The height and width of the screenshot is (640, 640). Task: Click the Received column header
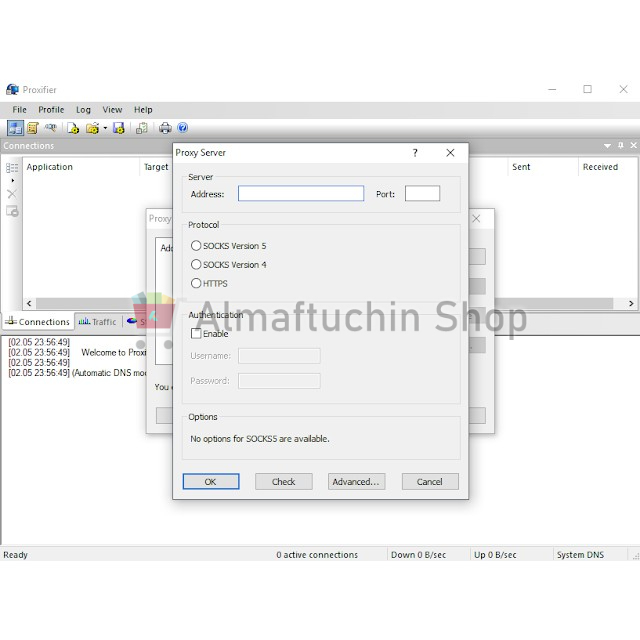[600, 167]
